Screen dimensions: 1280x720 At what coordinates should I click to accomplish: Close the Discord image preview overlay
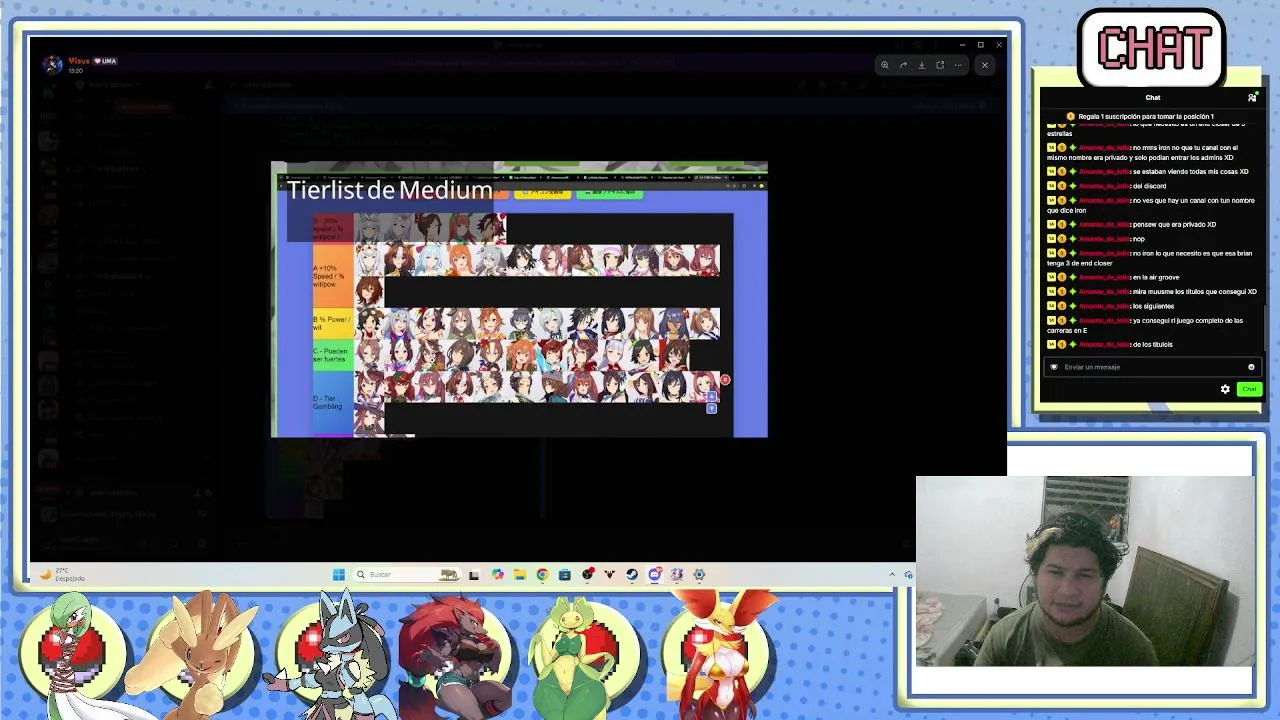985,65
